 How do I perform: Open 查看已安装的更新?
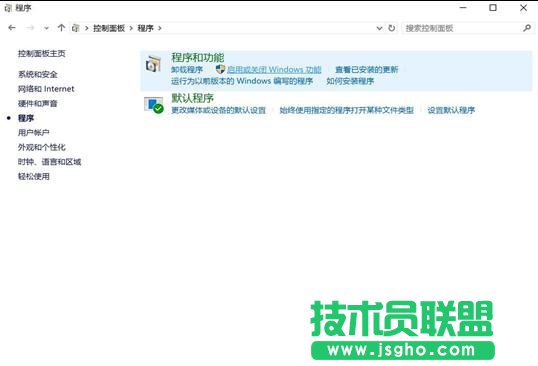(x=366, y=70)
